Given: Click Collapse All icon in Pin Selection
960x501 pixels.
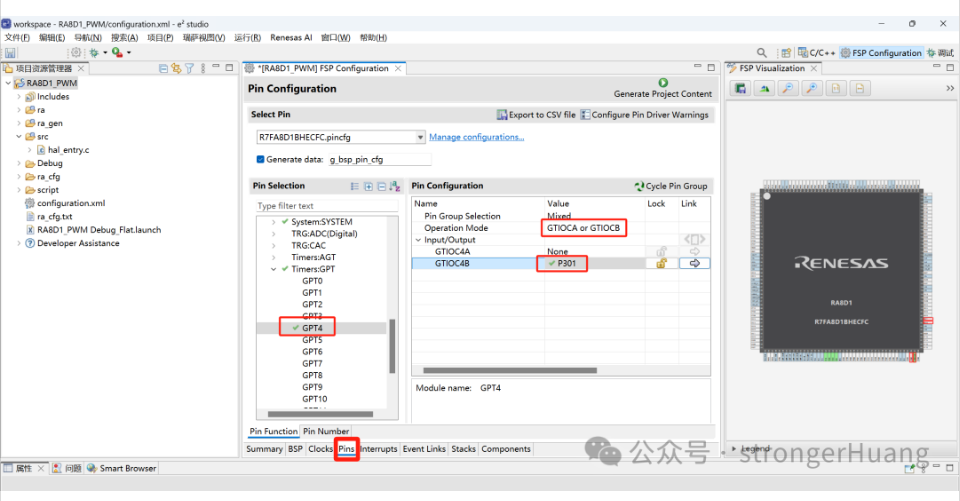Looking at the screenshot, I should click(381, 186).
